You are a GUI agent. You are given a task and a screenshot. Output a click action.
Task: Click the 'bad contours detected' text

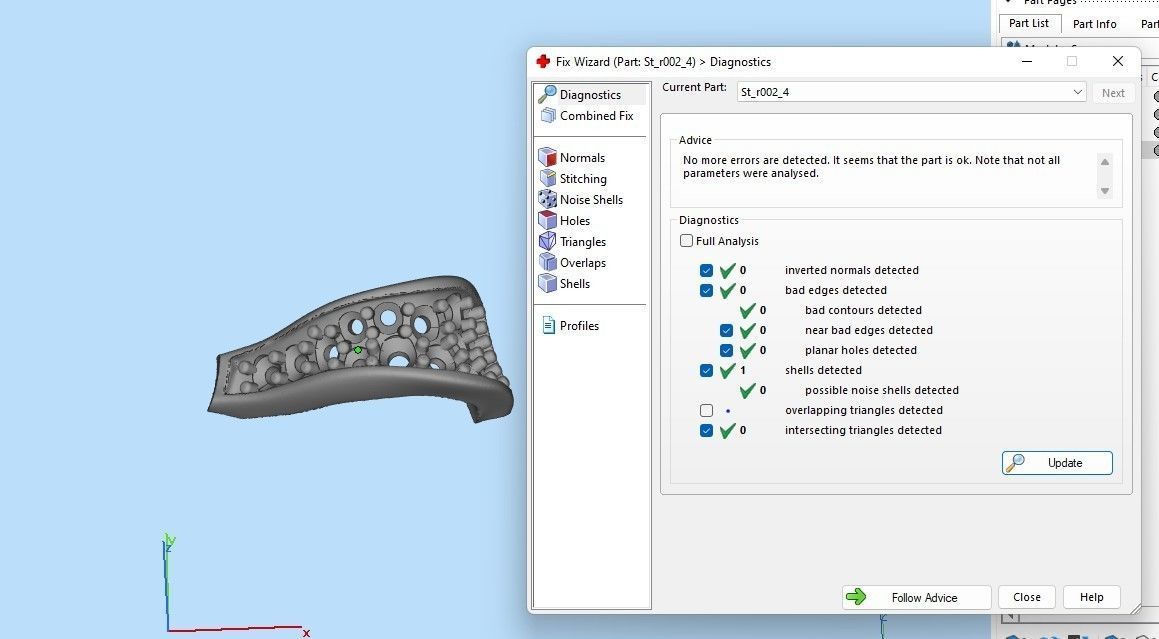point(863,310)
